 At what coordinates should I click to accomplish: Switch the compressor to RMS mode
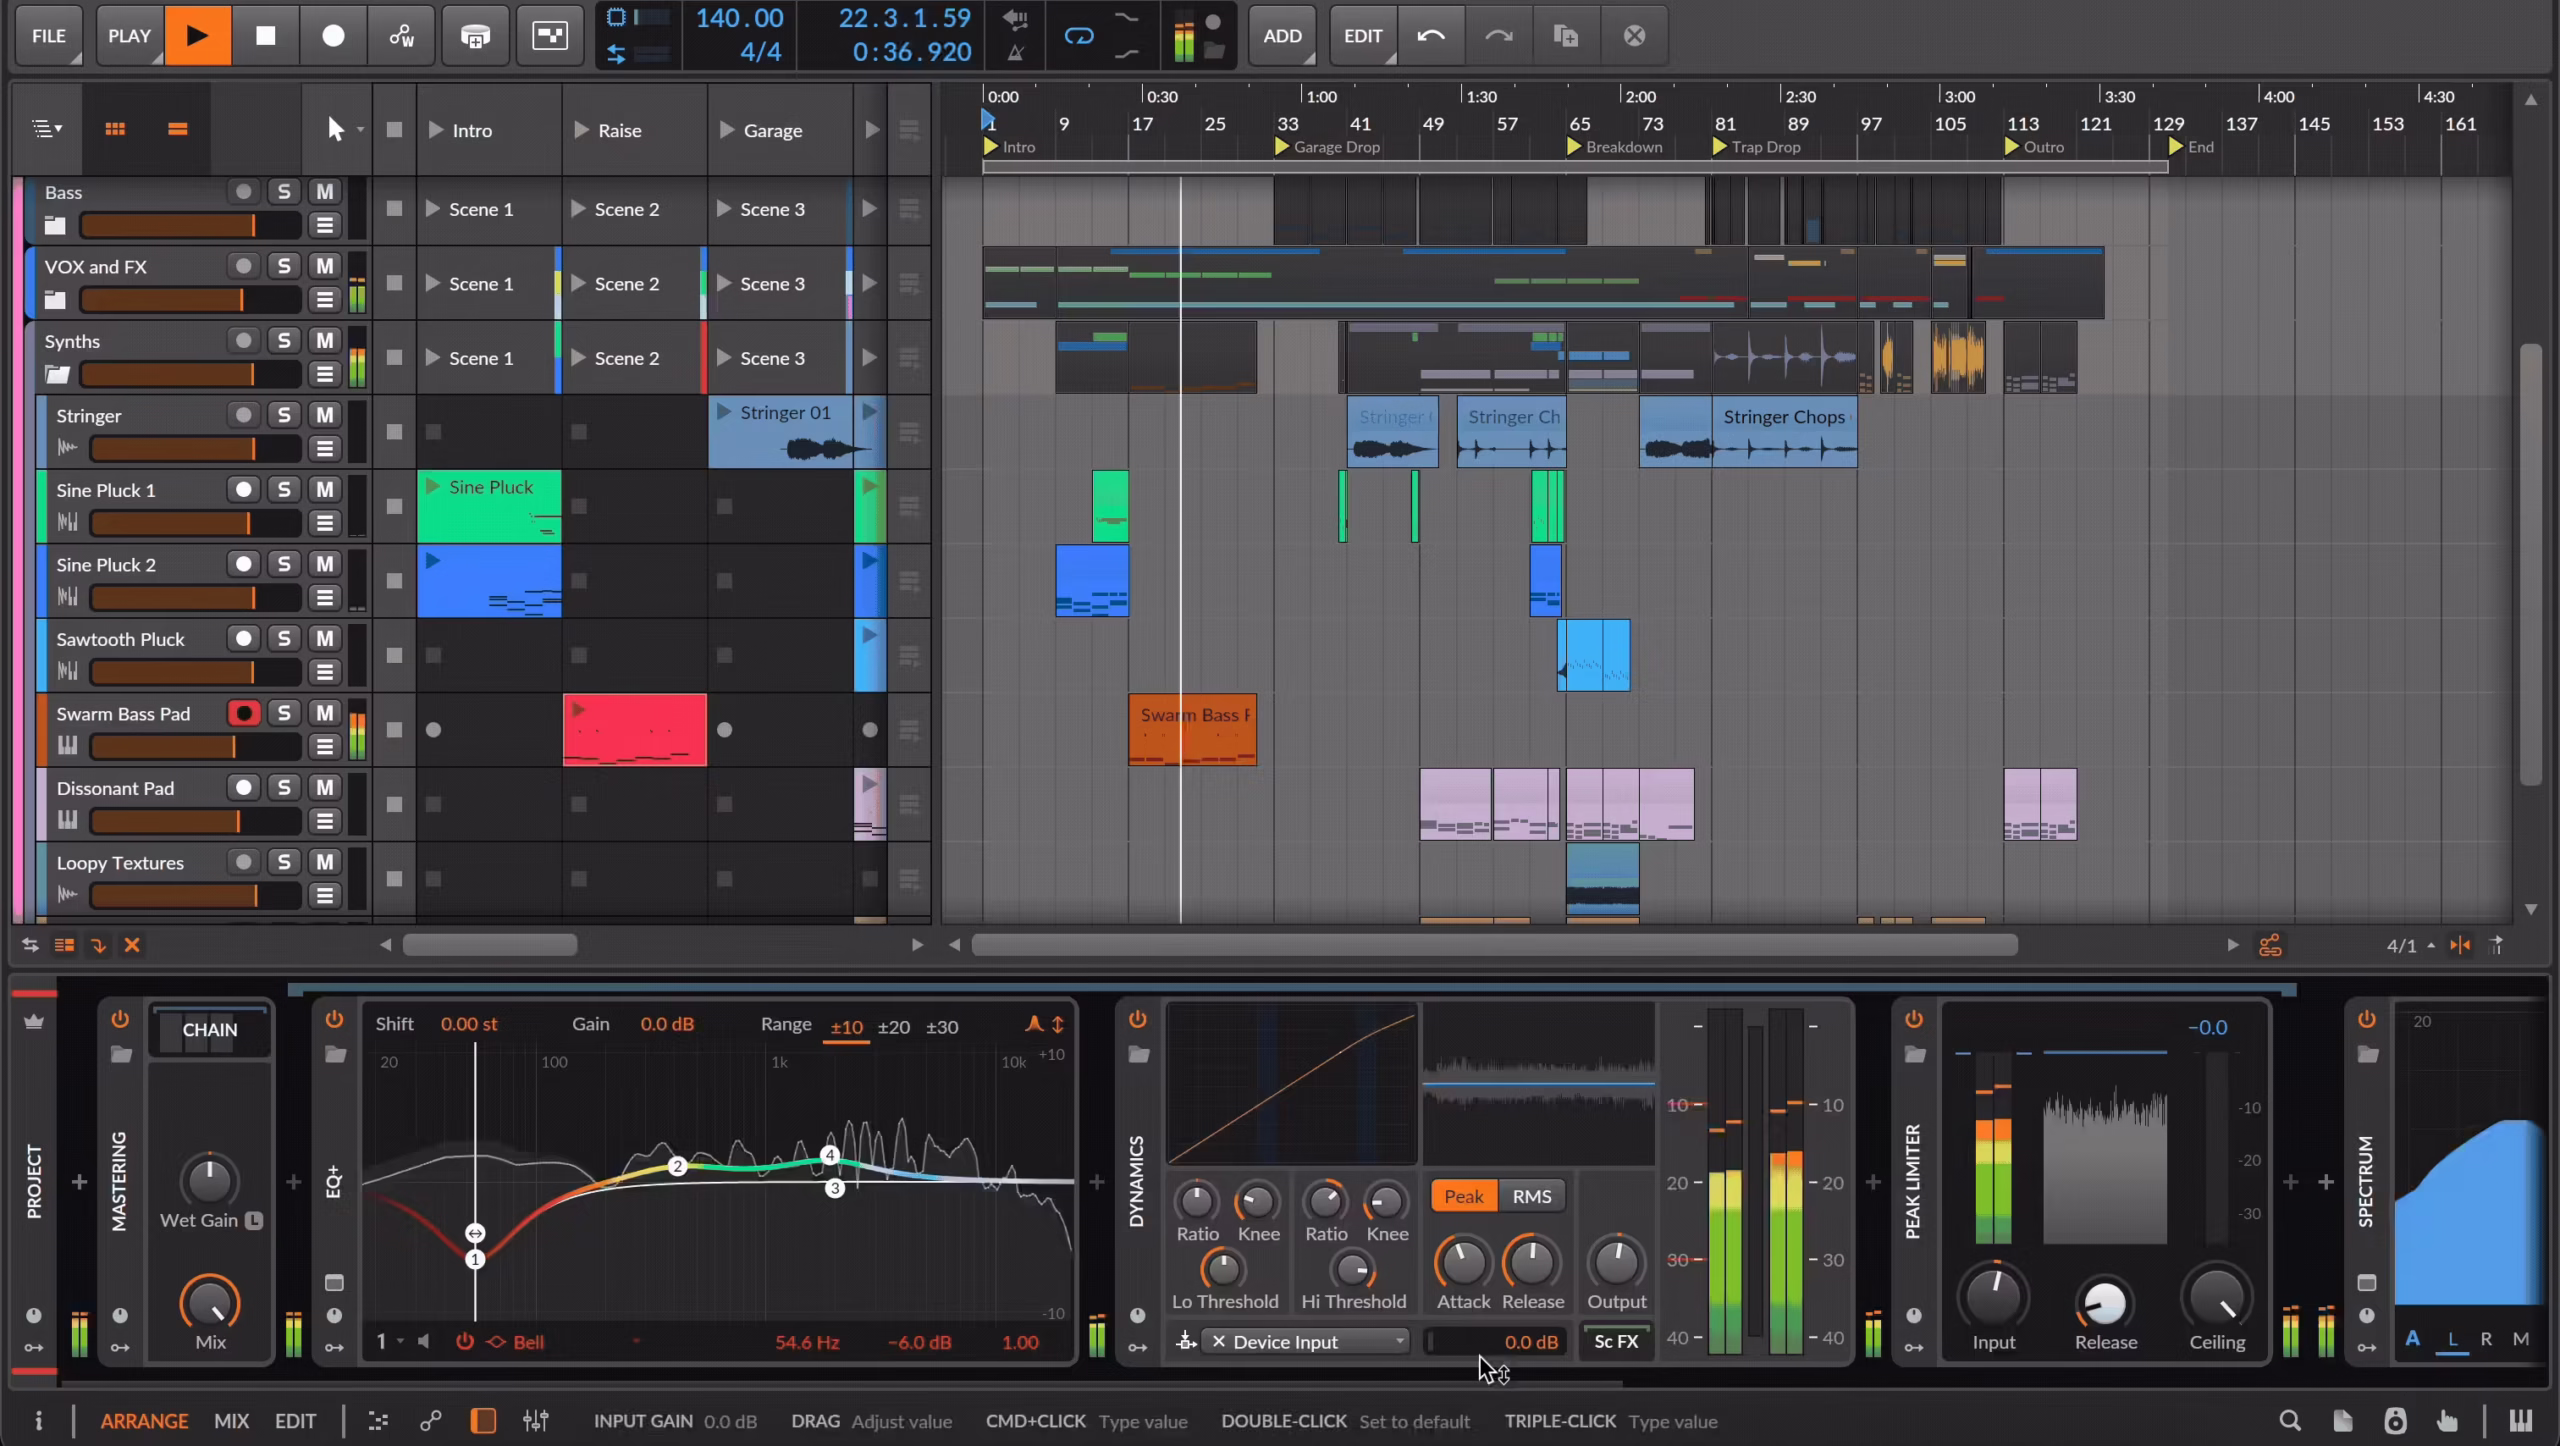1532,1196
